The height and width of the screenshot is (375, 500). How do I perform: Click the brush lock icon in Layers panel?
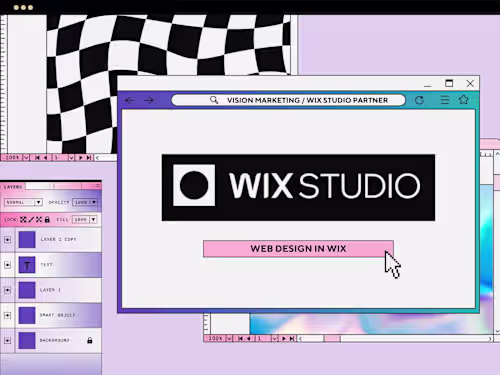(31, 219)
